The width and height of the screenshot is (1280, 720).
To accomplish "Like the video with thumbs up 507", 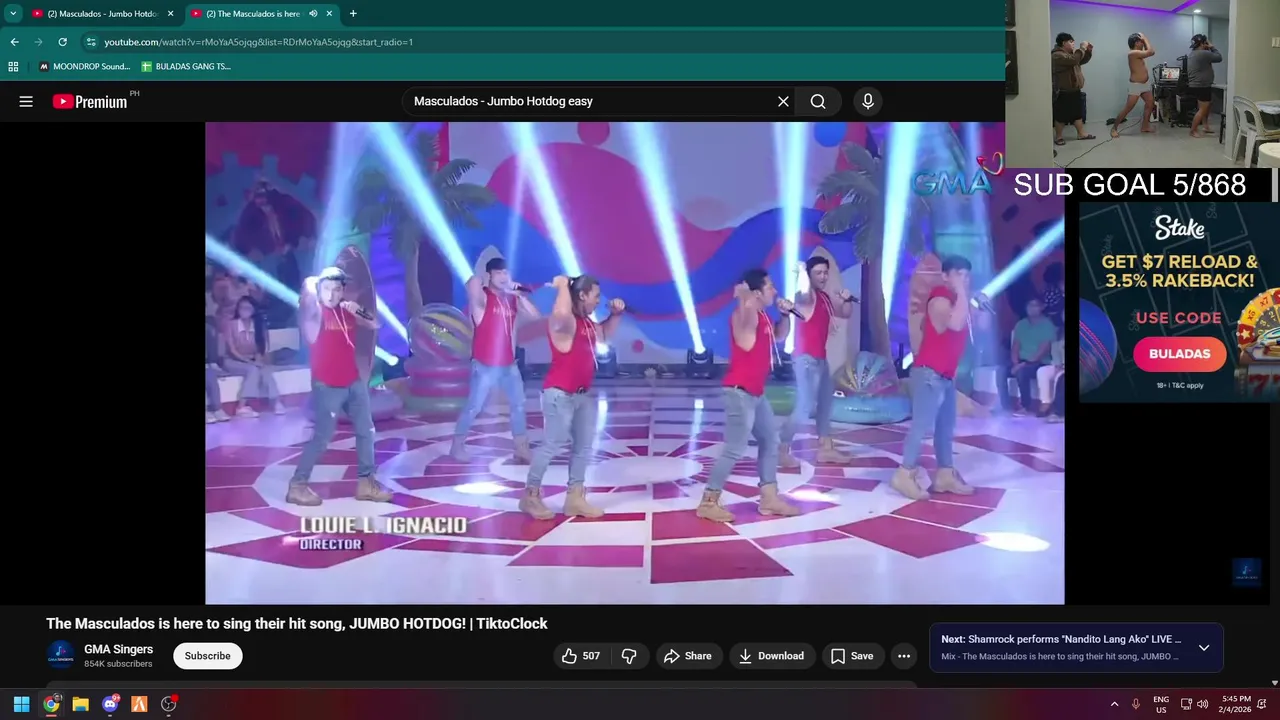I will point(581,656).
